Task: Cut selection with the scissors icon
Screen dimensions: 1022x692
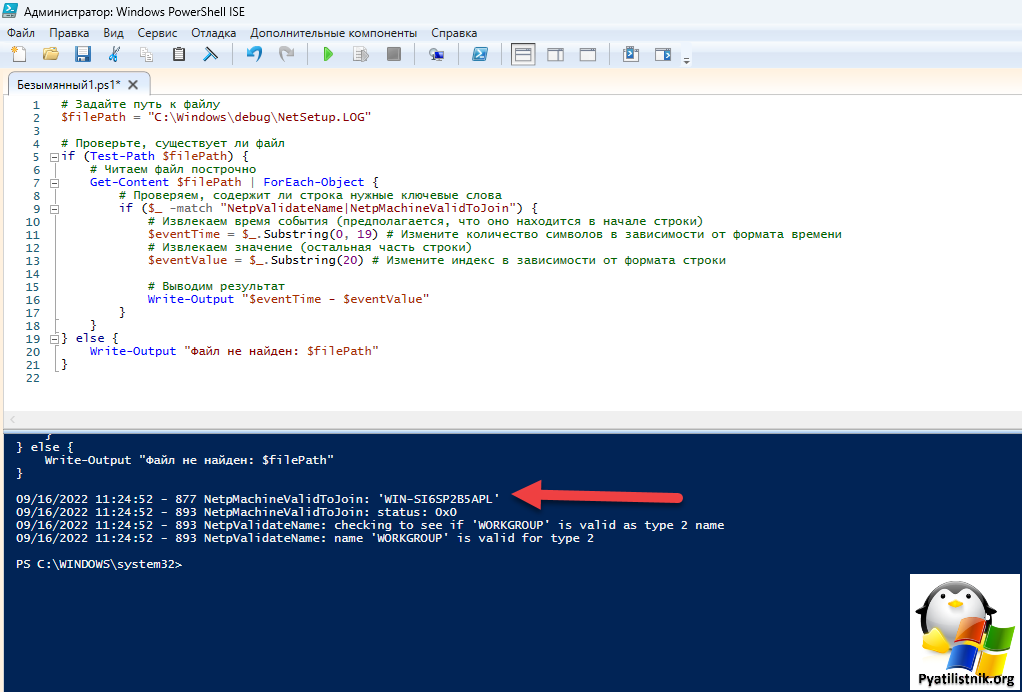Action: coord(115,54)
